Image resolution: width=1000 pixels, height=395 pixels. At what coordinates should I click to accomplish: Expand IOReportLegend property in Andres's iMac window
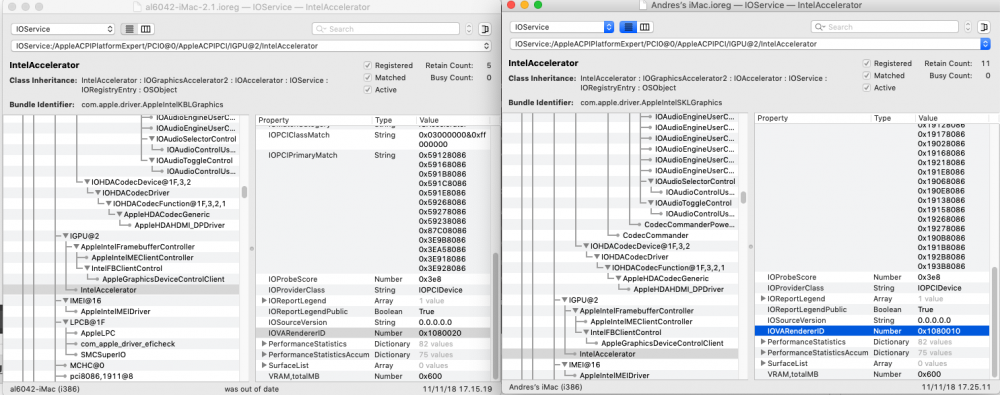763,299
